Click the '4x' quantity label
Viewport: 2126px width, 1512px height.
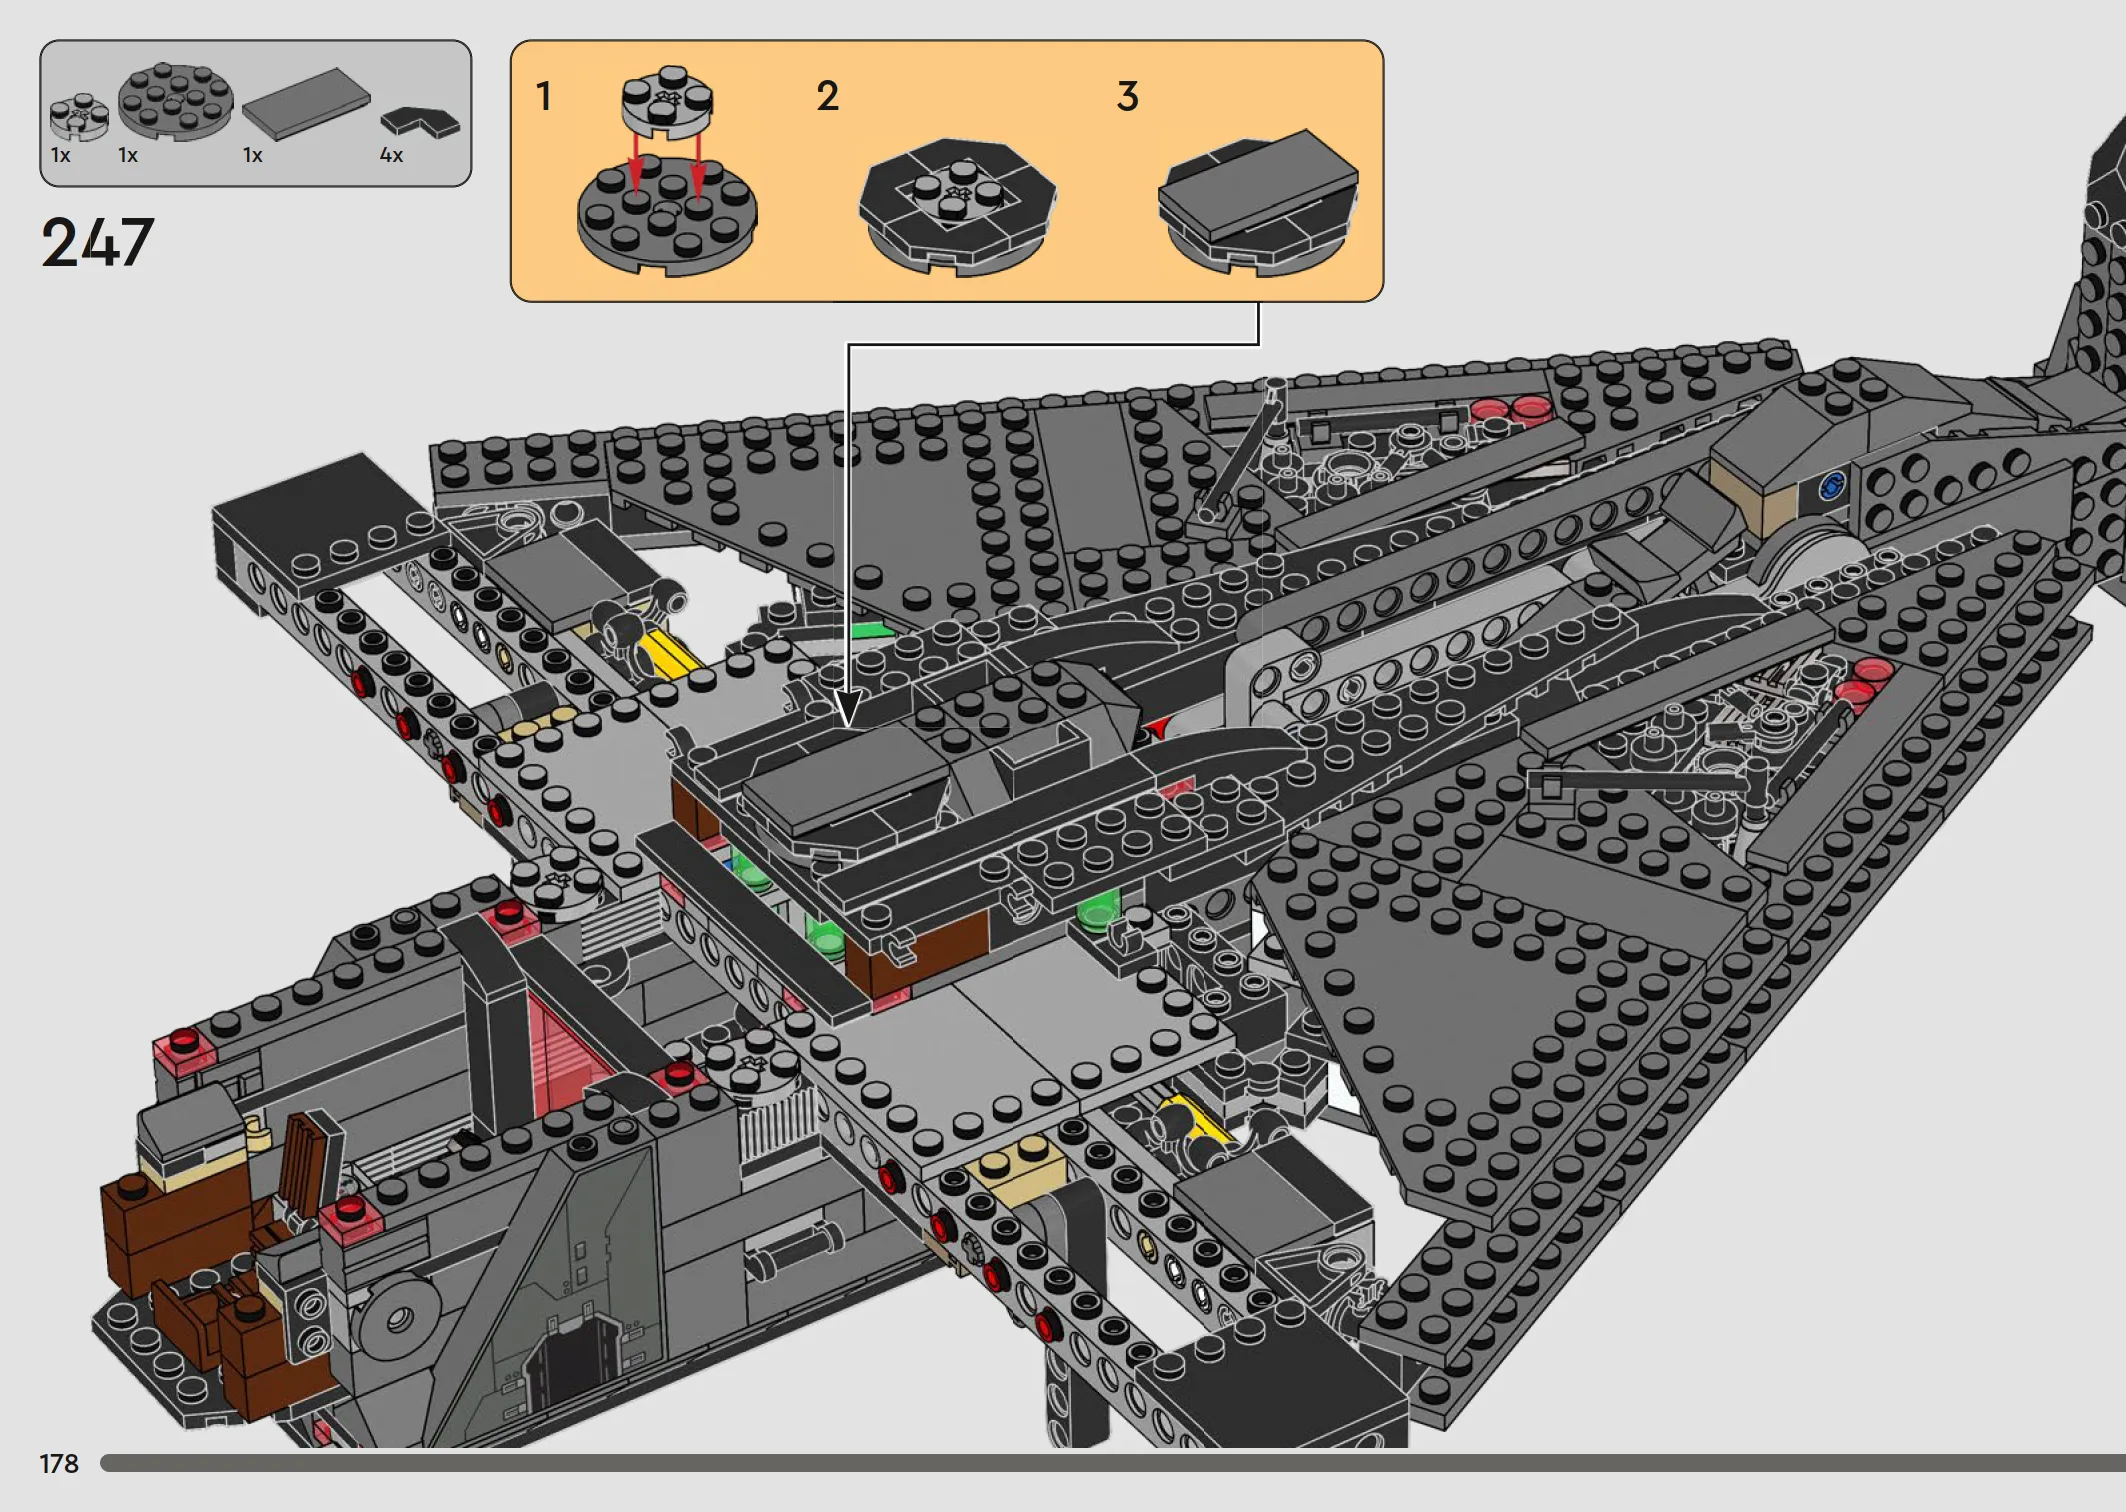[x=391, y=155]
